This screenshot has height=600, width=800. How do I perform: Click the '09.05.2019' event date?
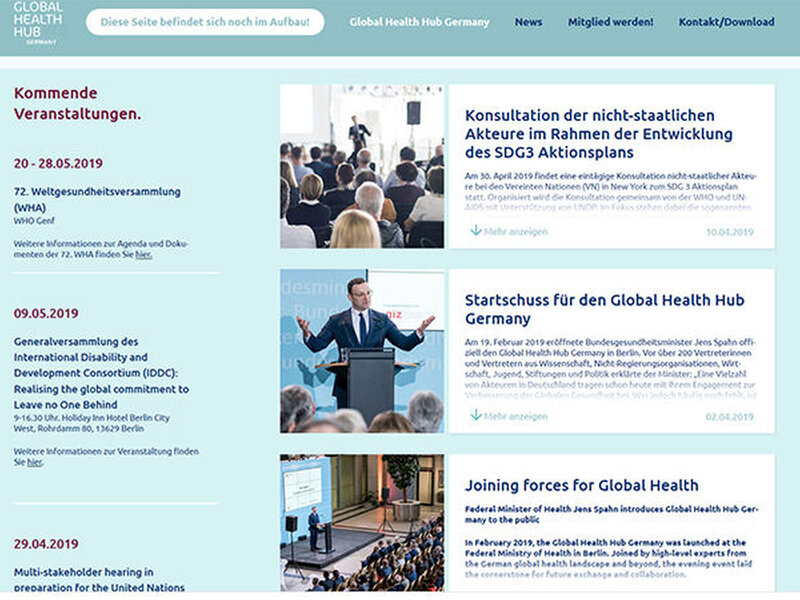pyautogui.click(x=46, y=313)
